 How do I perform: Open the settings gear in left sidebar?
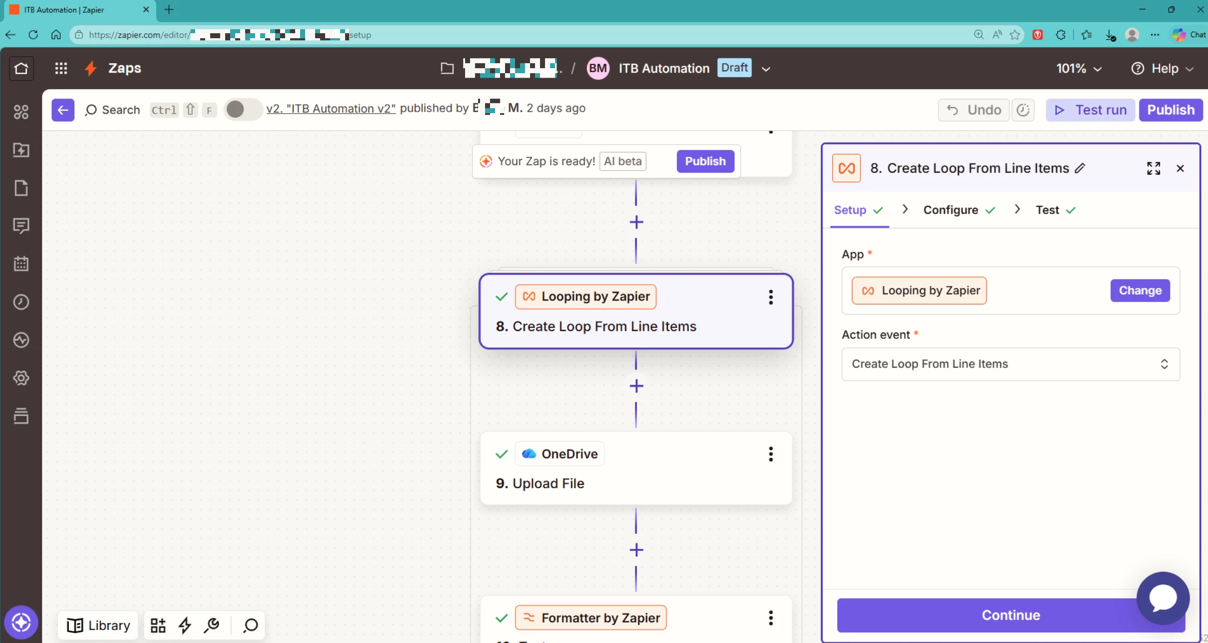click(x=21, y=378)
